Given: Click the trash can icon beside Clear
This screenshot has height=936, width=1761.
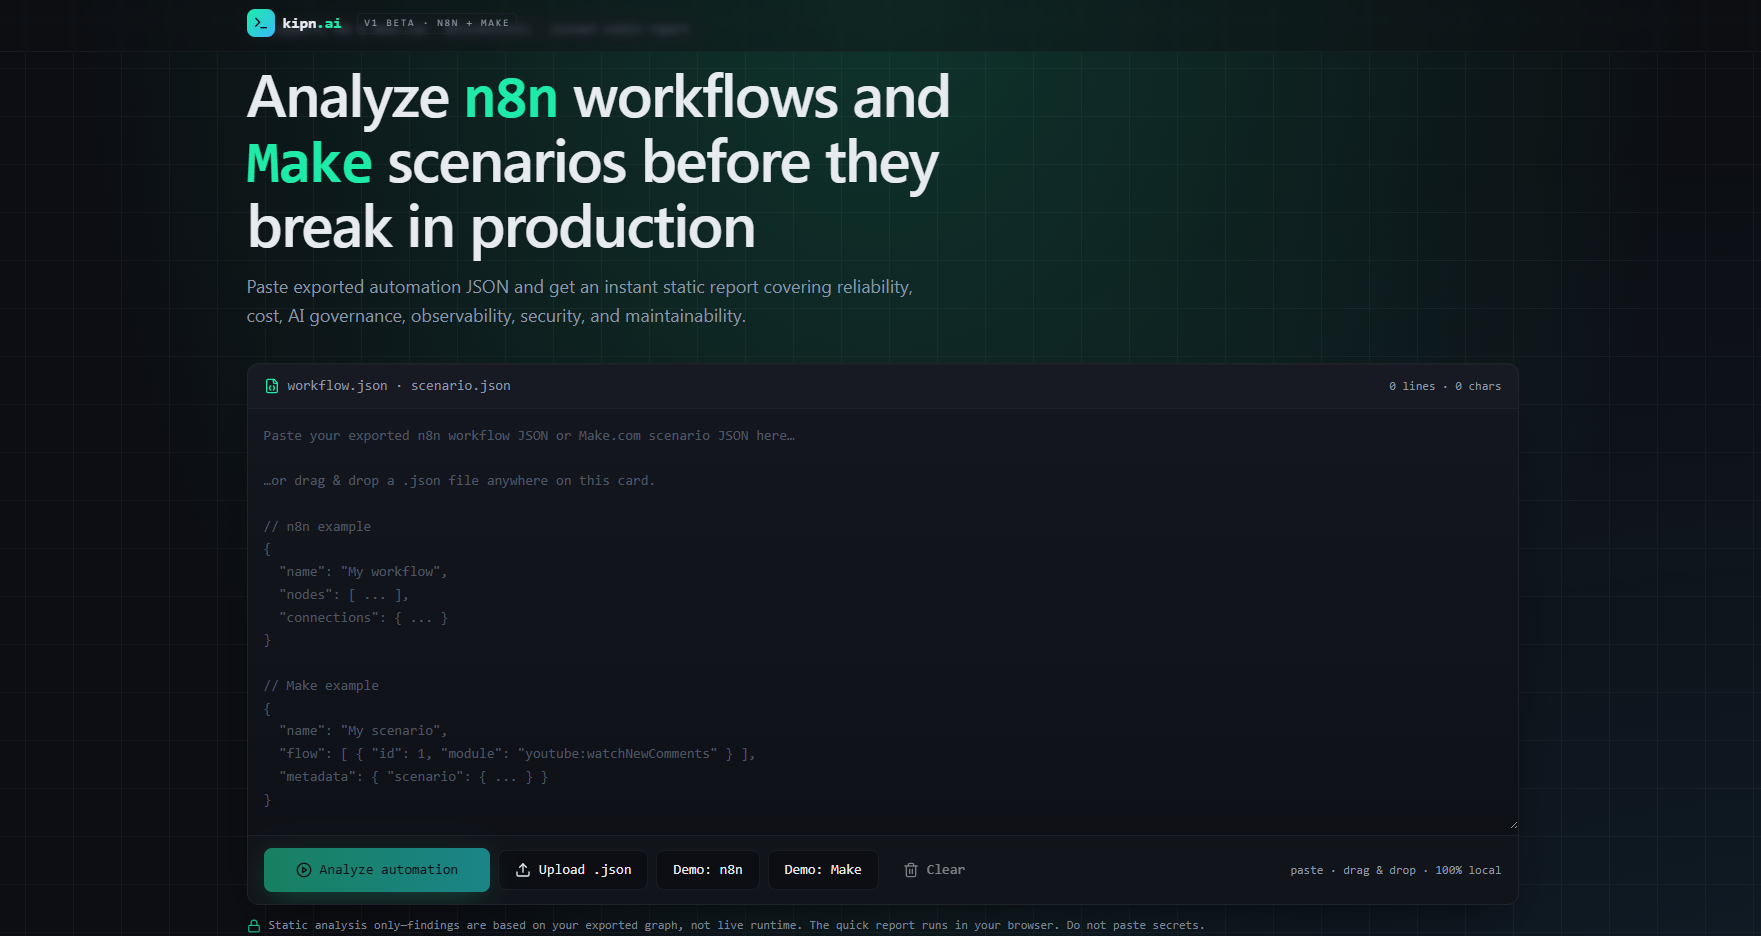Looking at the screenshot, I should pos(911,870).
